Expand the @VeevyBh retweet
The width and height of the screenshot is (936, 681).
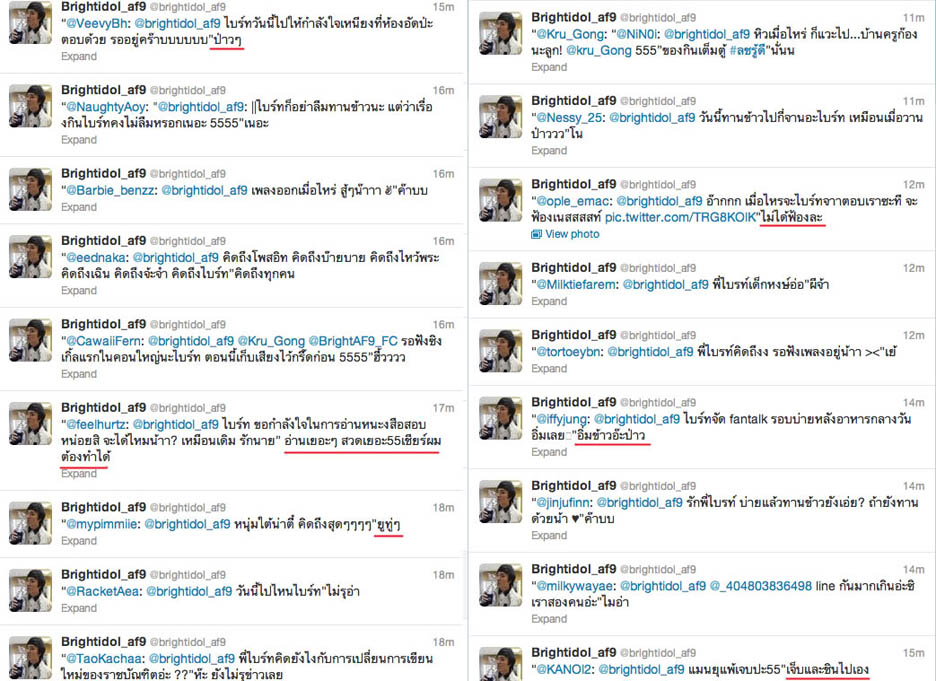pyautogui.click(x=79, y=57)
